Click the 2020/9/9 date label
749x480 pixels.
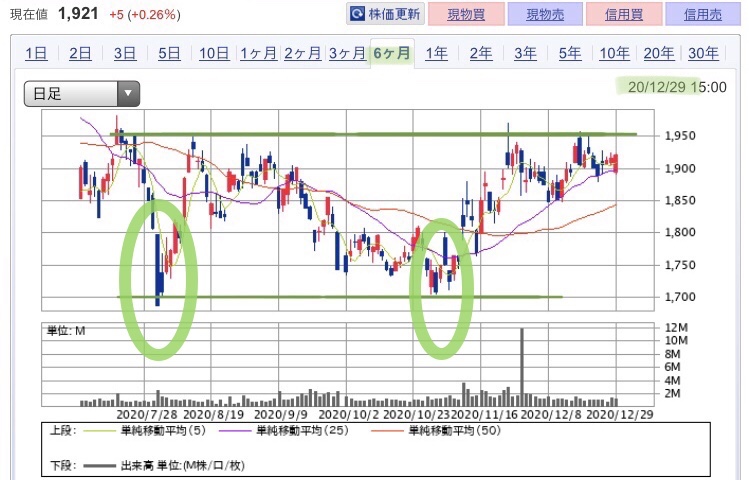[281, 414]
